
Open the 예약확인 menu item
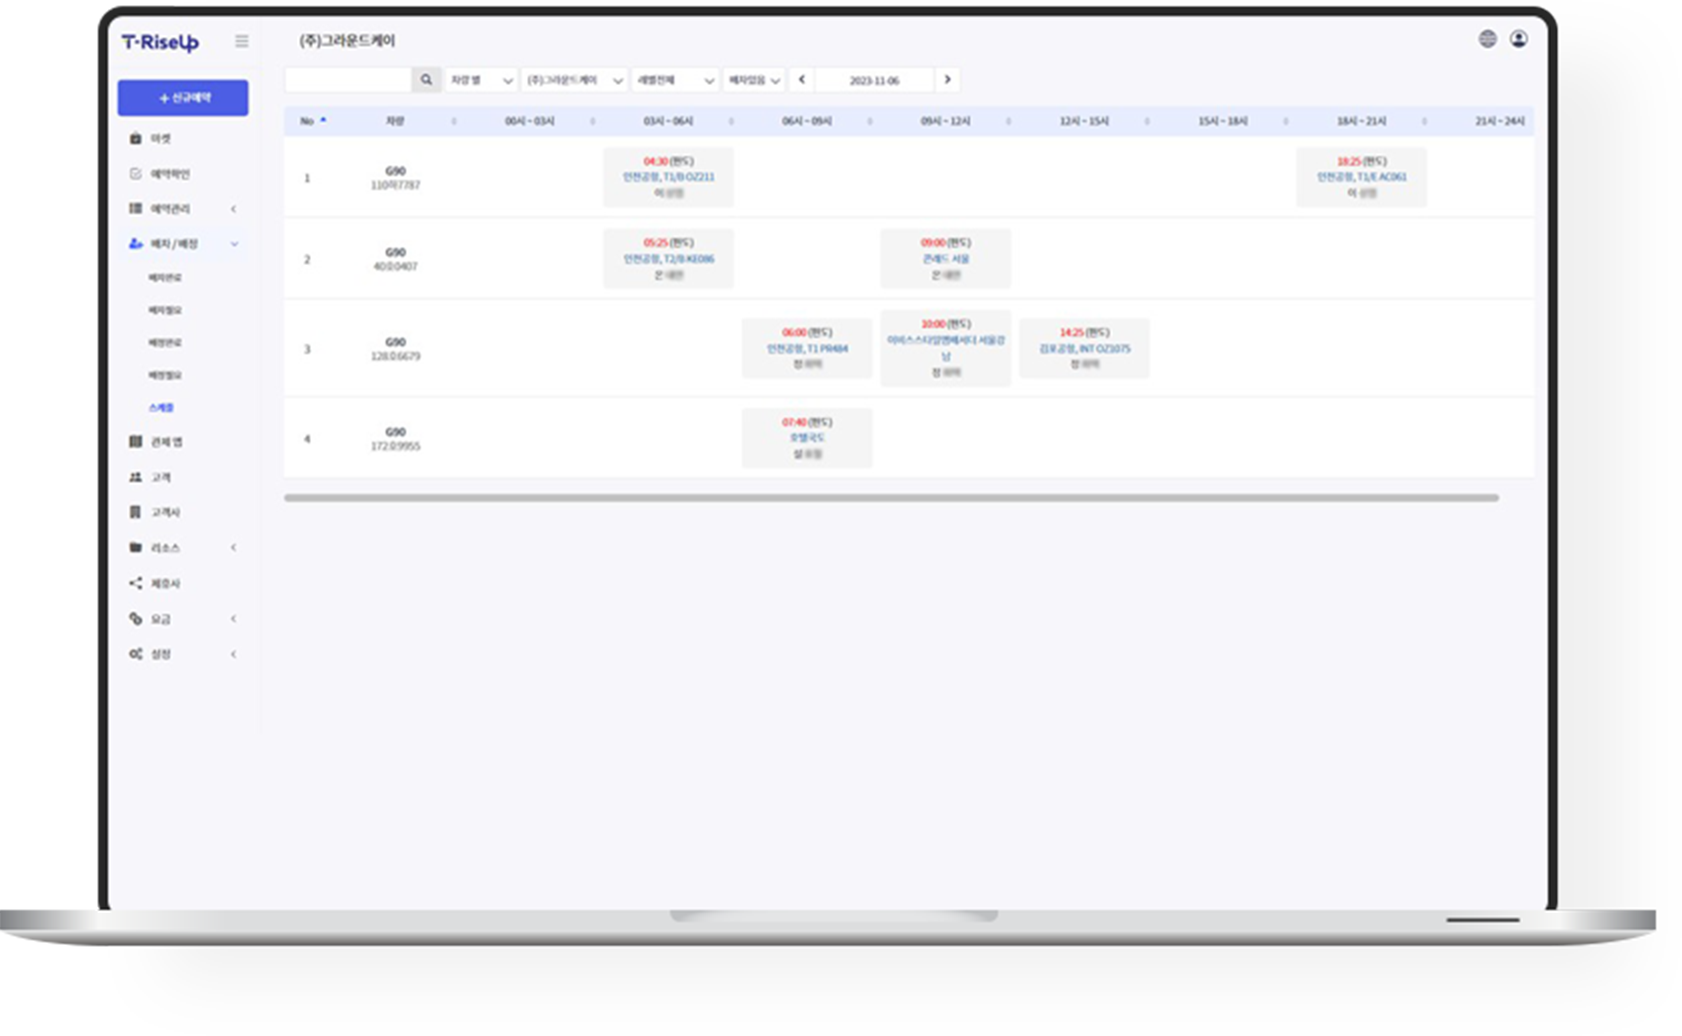pos(170,173)
